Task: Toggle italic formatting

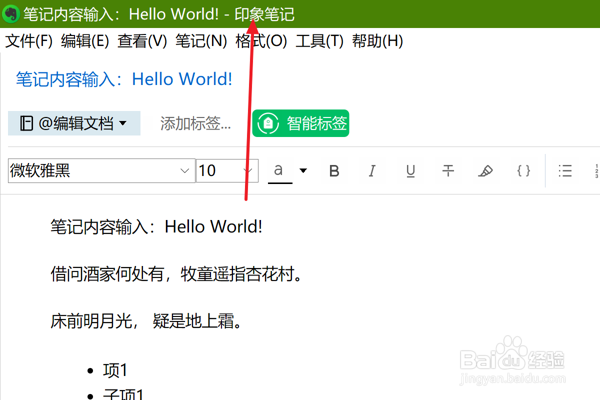Action: pyautogui.click(x=372, y=171)
